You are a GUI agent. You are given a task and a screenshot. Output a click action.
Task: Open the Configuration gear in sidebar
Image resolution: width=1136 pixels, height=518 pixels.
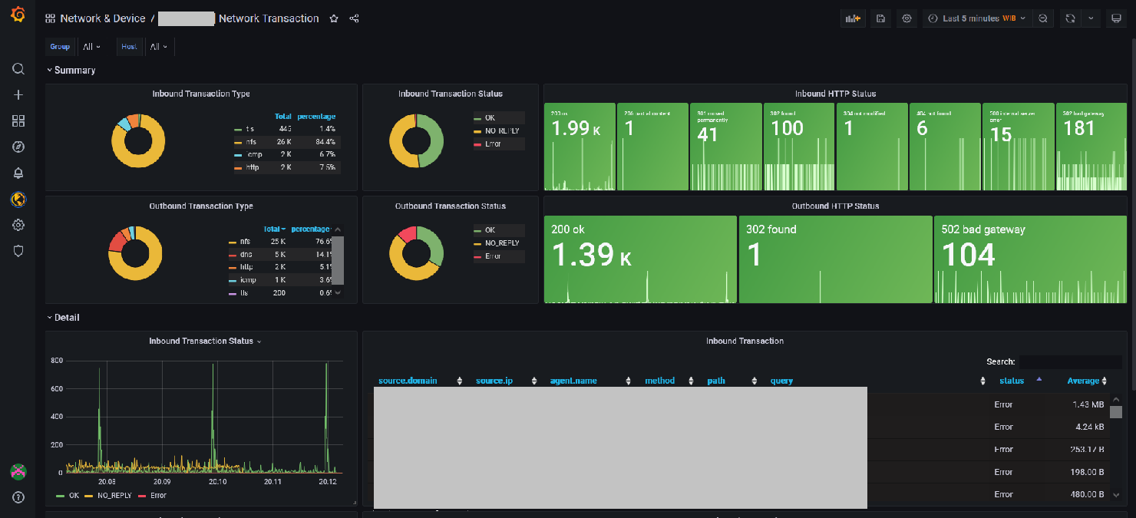(x=18, y=225)
